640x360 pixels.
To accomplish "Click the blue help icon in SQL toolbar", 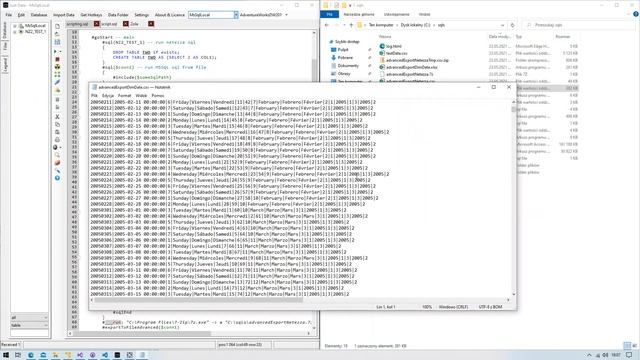I will click(57, 178).
